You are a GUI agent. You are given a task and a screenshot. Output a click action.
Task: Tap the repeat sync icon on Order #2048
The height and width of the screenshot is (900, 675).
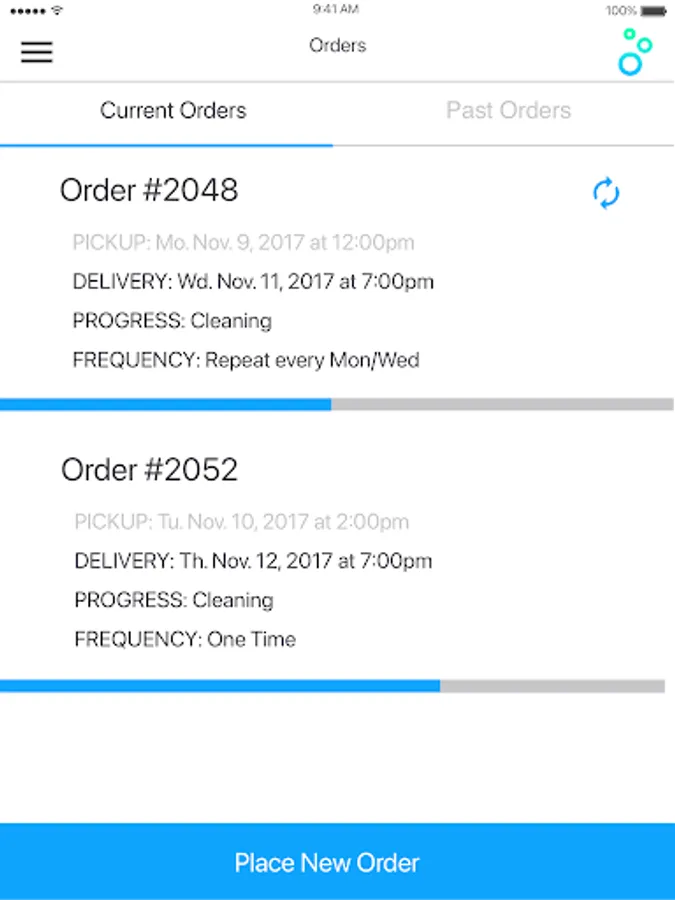tap(606, 193)
